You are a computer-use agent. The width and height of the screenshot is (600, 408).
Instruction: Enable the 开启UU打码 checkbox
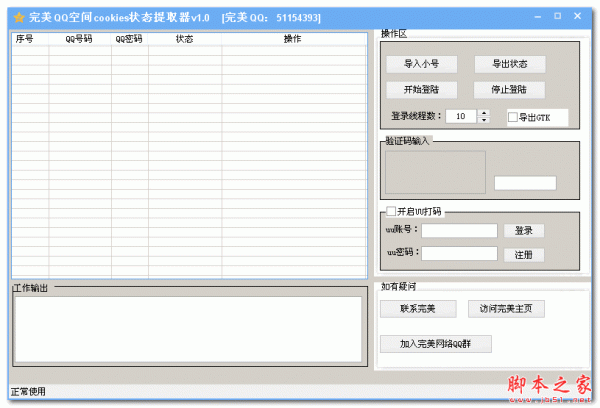click(391, 211)
